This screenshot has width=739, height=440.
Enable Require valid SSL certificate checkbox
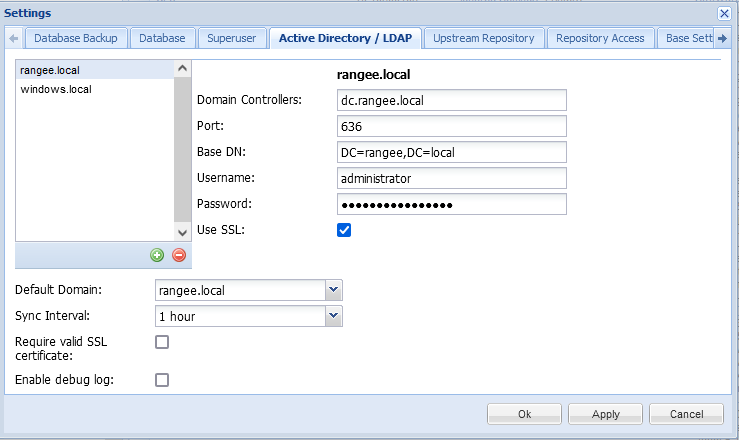pyautogui.click(x=162, y=342)
